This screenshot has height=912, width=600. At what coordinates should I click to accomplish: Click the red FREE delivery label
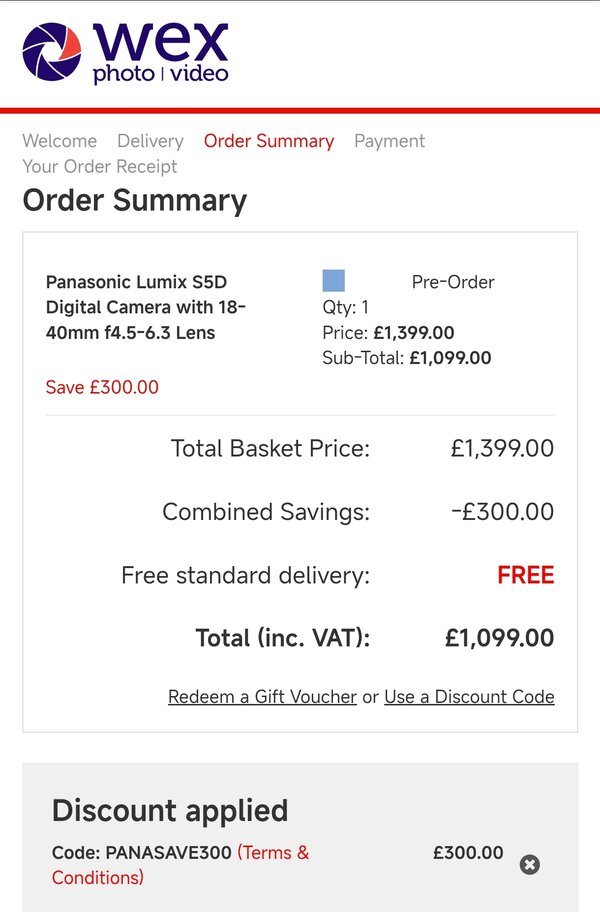coord(525,575)
